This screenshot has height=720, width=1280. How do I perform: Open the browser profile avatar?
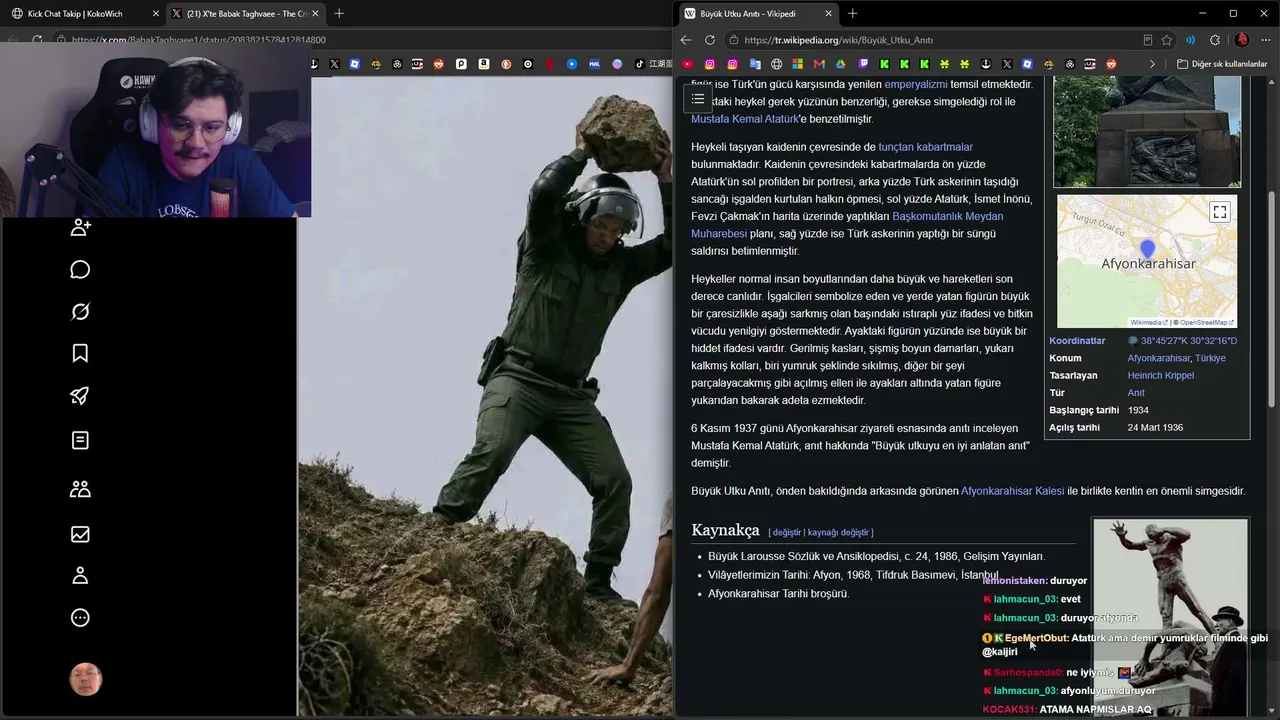1242,40
